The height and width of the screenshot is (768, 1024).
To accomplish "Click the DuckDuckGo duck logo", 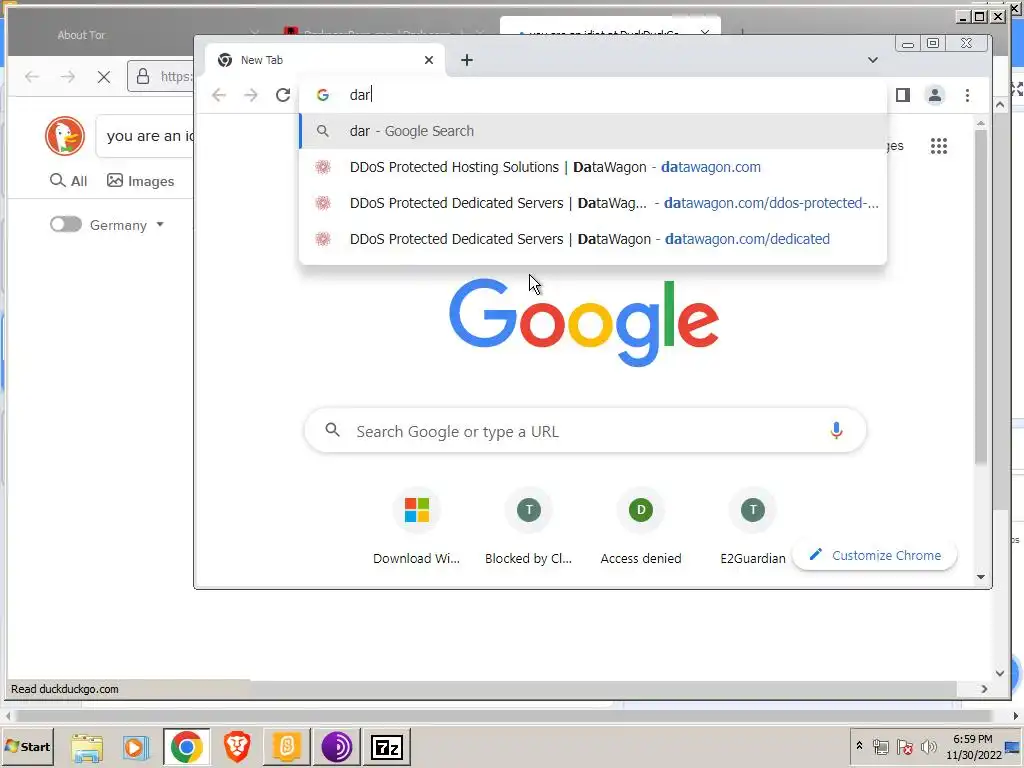I will pyautogui.click(x=65, y=136).
